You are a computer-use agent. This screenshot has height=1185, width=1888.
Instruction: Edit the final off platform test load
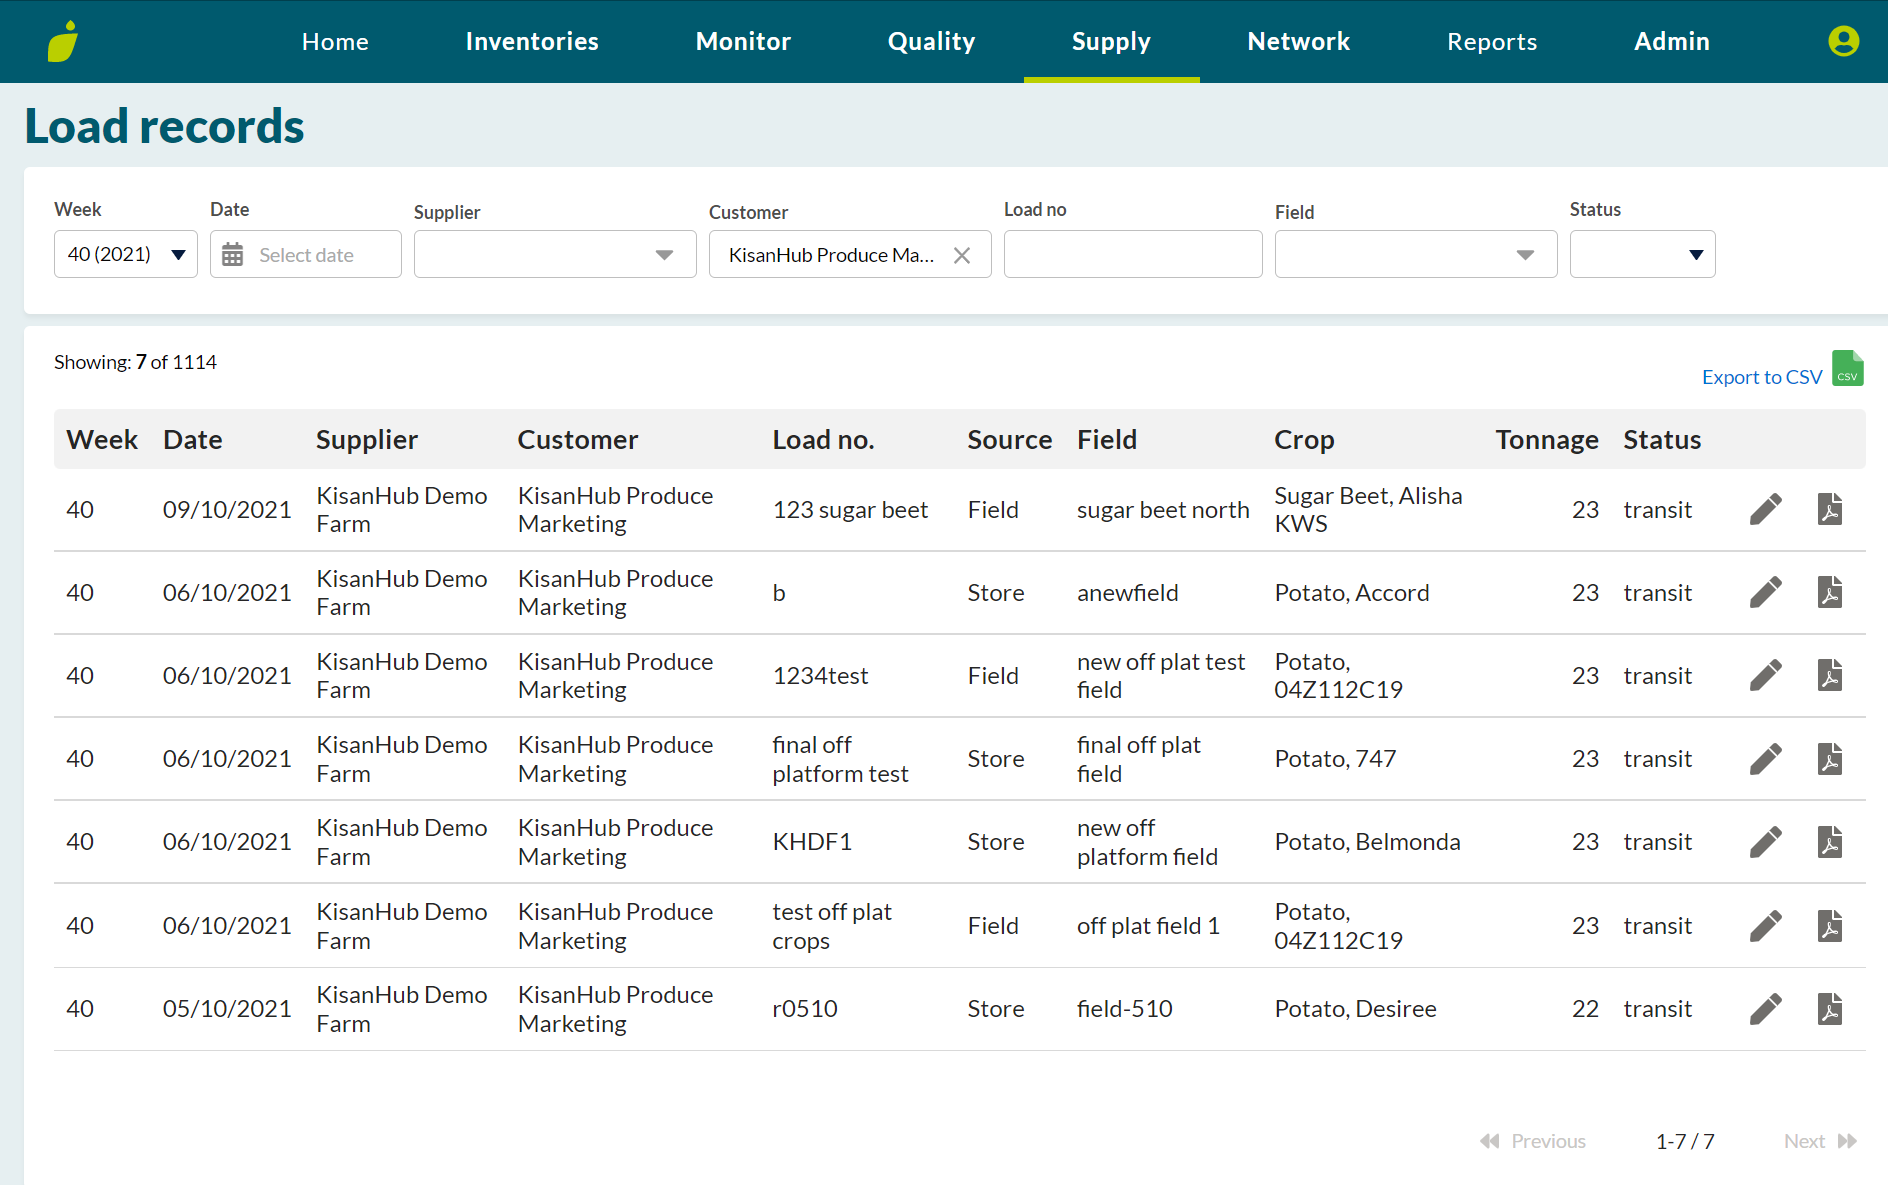[1766, 759]
